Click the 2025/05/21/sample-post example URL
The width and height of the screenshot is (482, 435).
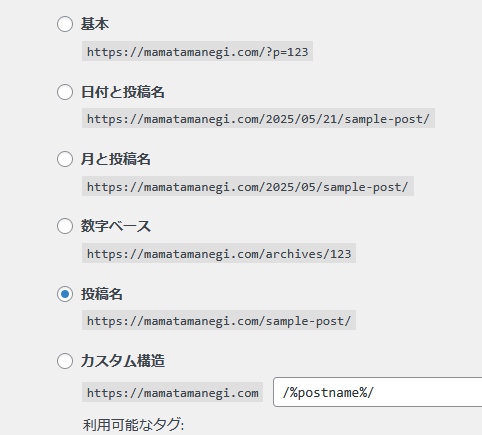tap(258, 118)
